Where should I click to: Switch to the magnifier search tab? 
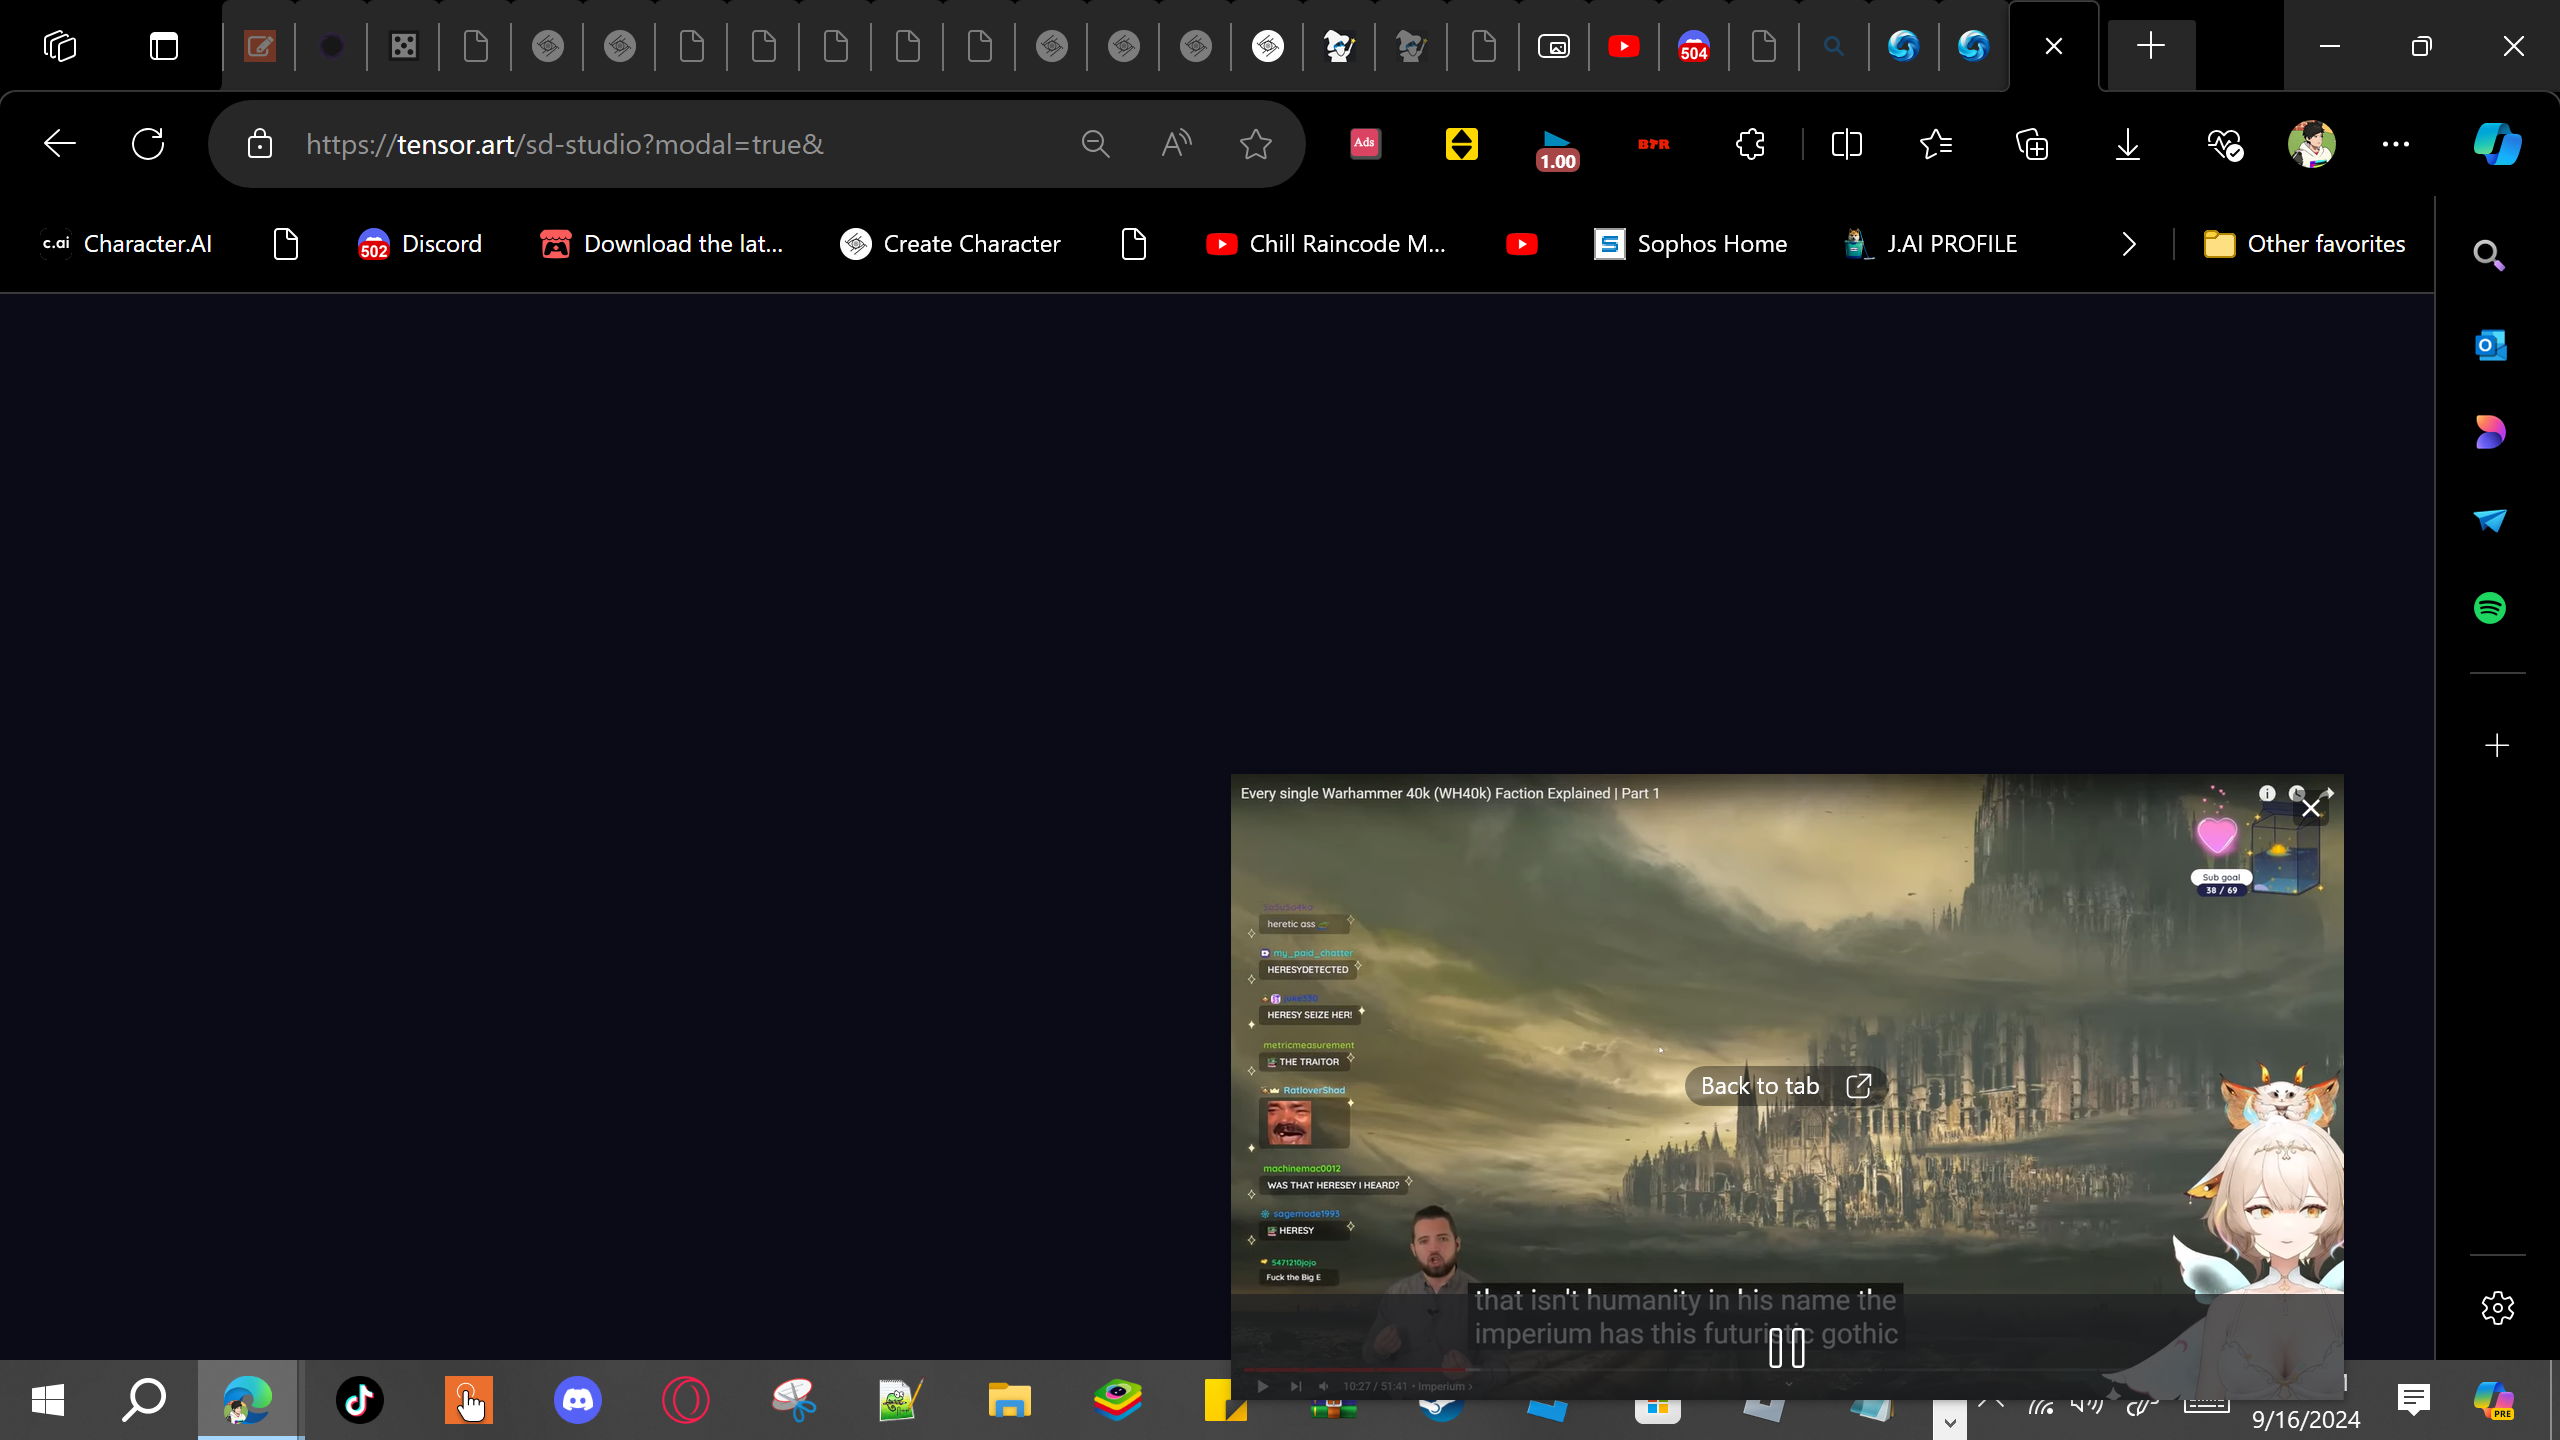tap(1833, 46)
